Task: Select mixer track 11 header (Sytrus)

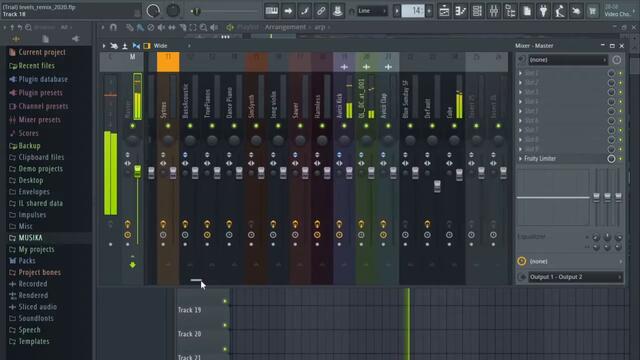Action: coord(168,62)
